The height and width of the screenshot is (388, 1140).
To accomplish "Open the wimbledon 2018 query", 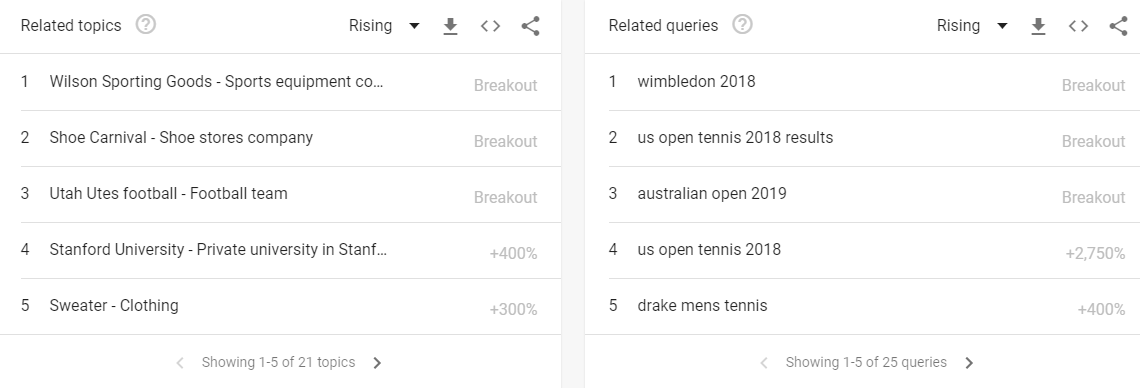I will (x=862, y=82).
